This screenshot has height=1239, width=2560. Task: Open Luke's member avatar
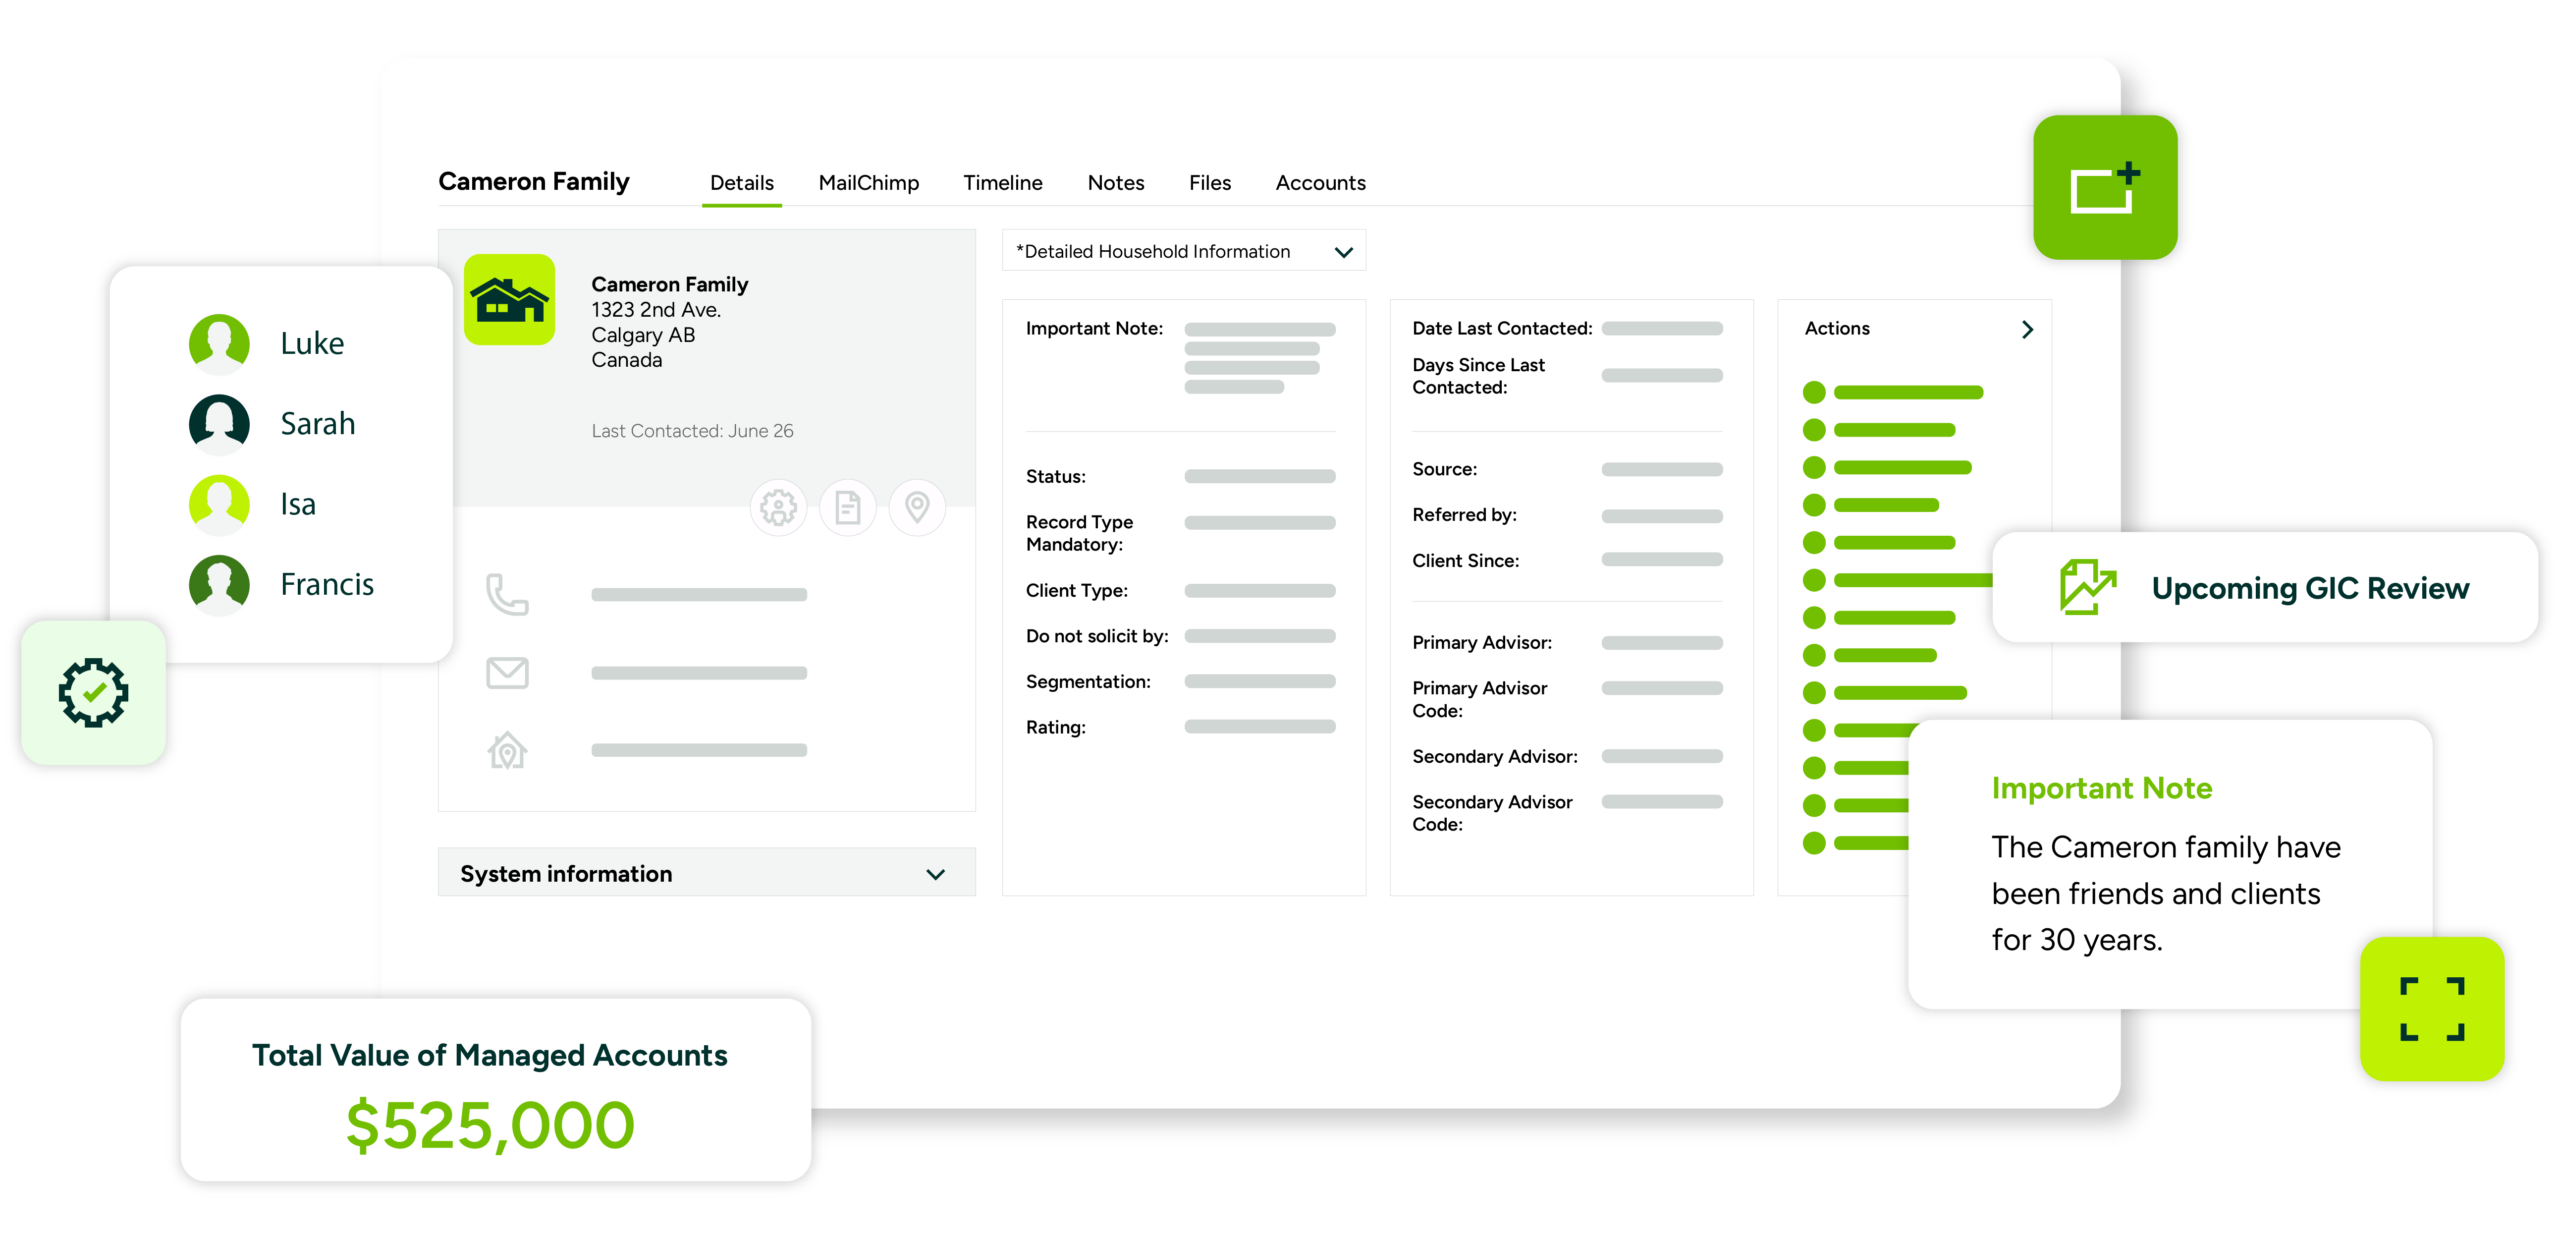click(219, 343)
